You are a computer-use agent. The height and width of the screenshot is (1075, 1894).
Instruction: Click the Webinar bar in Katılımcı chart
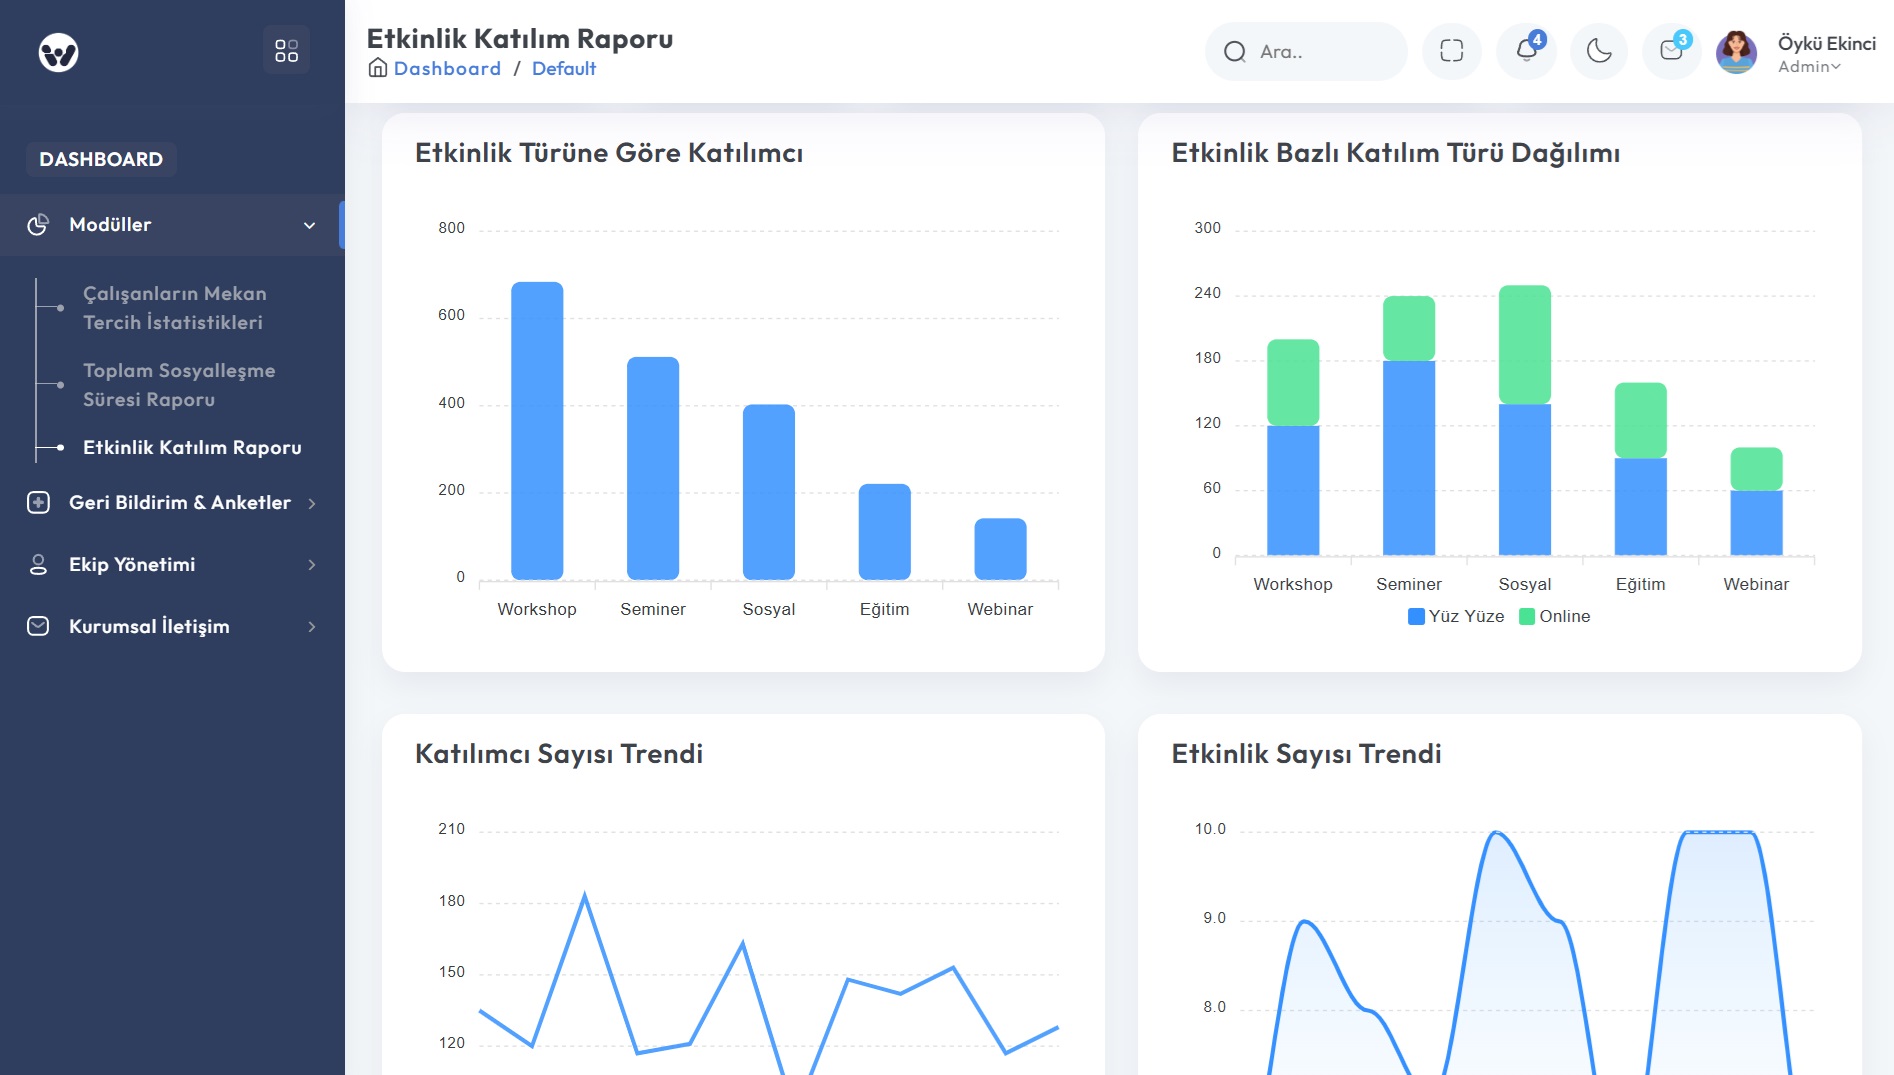[1000, 549]
